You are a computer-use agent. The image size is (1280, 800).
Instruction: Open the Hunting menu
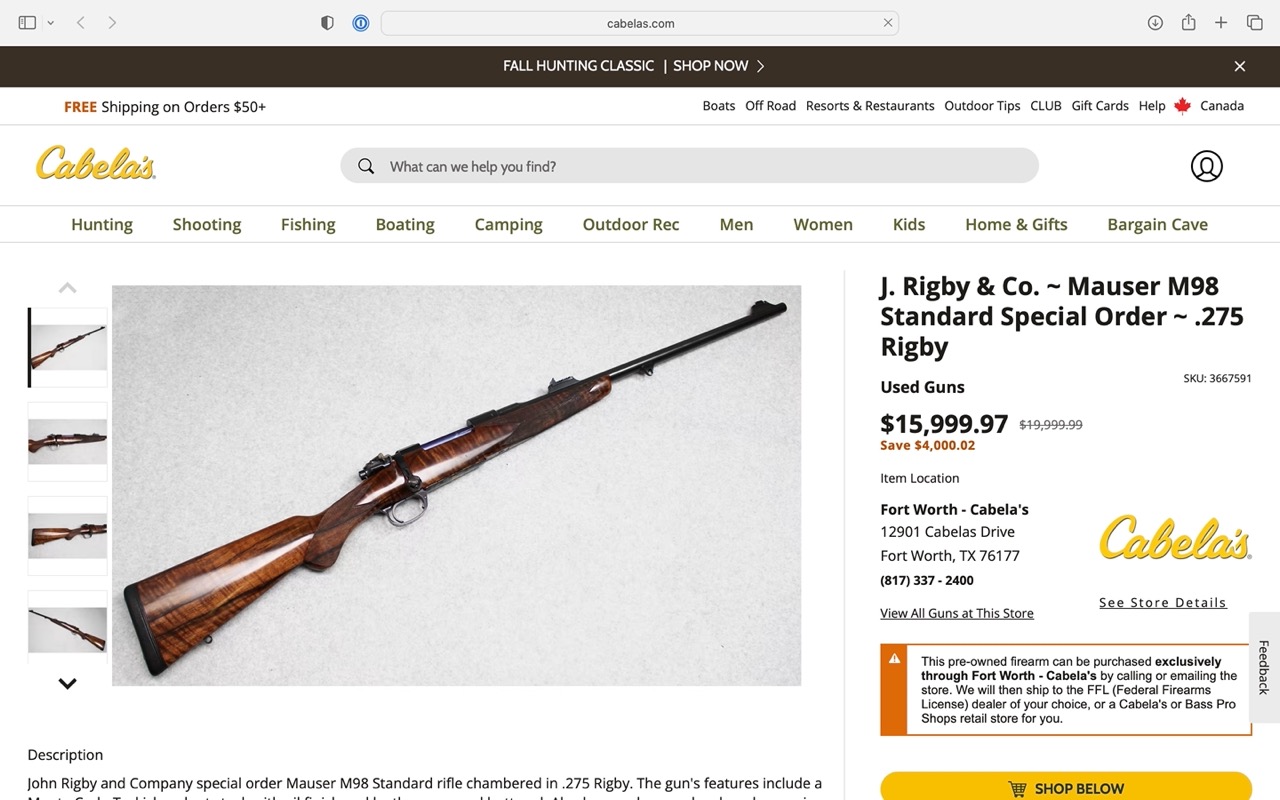102,224
